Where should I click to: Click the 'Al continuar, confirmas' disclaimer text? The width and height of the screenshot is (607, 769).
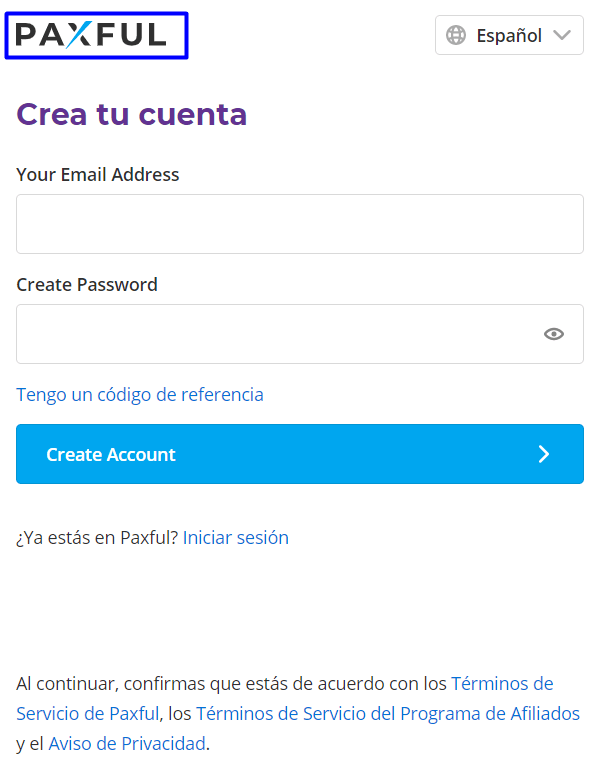click(x=230, y=684)
